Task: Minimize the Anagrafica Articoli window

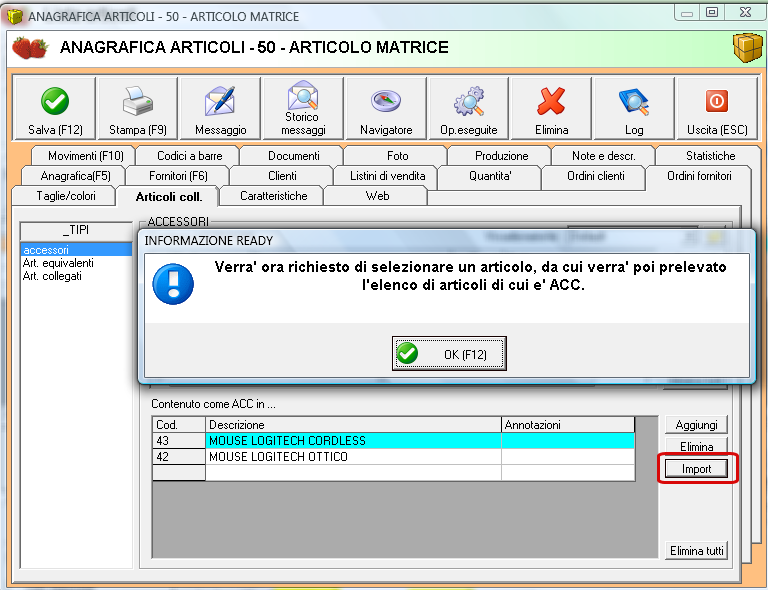Action: coord(687,13)
